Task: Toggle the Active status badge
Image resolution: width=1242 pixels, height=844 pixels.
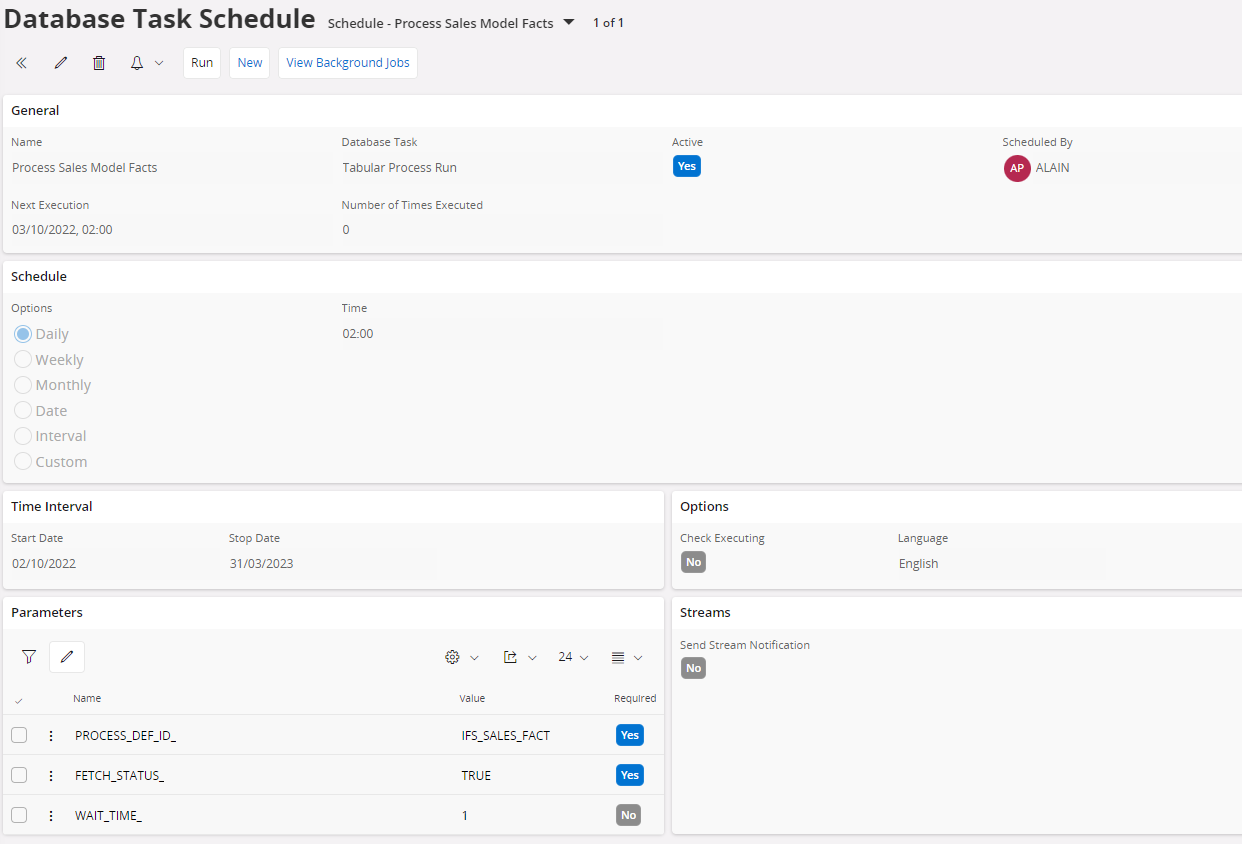Action: 687,166
